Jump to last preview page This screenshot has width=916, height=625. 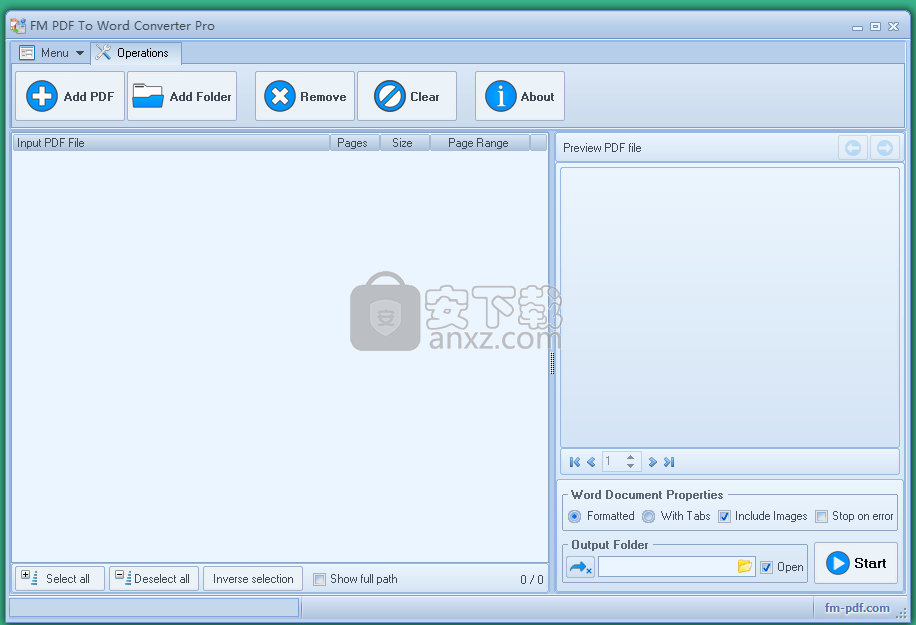(669, 462)
